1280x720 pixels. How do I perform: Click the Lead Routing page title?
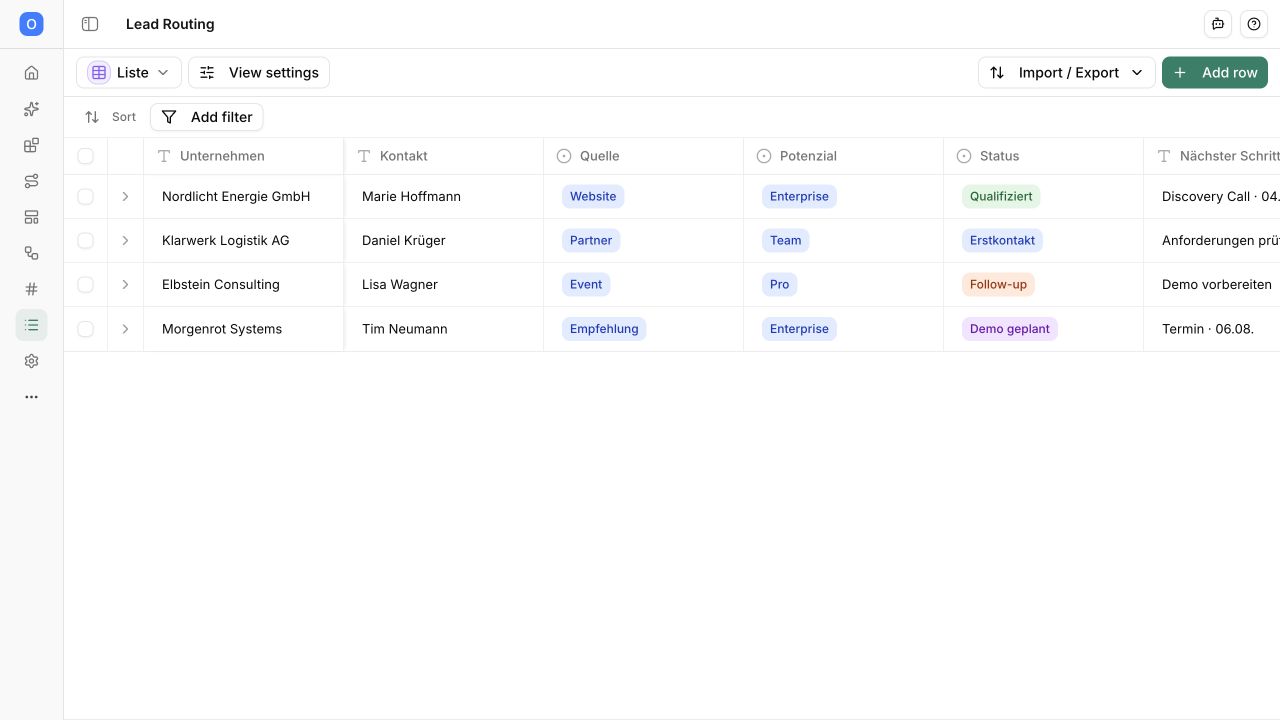tap(170, 24)
